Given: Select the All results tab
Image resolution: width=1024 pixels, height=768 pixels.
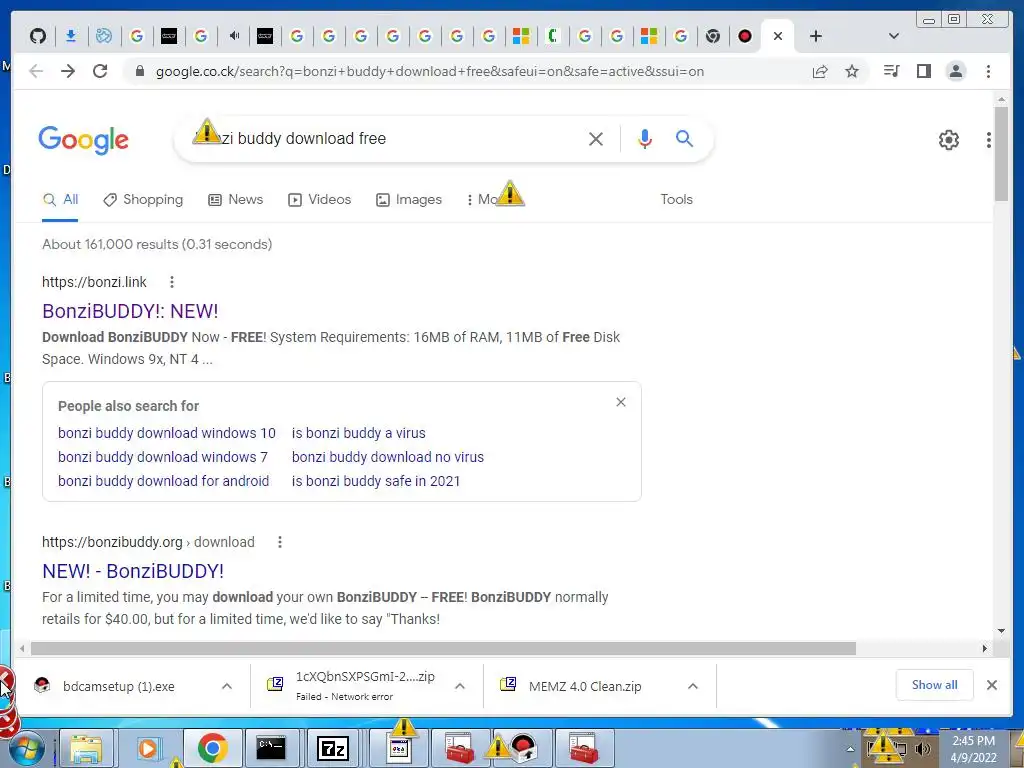Looking at the screenshot, I should click(x=60, y=199).
